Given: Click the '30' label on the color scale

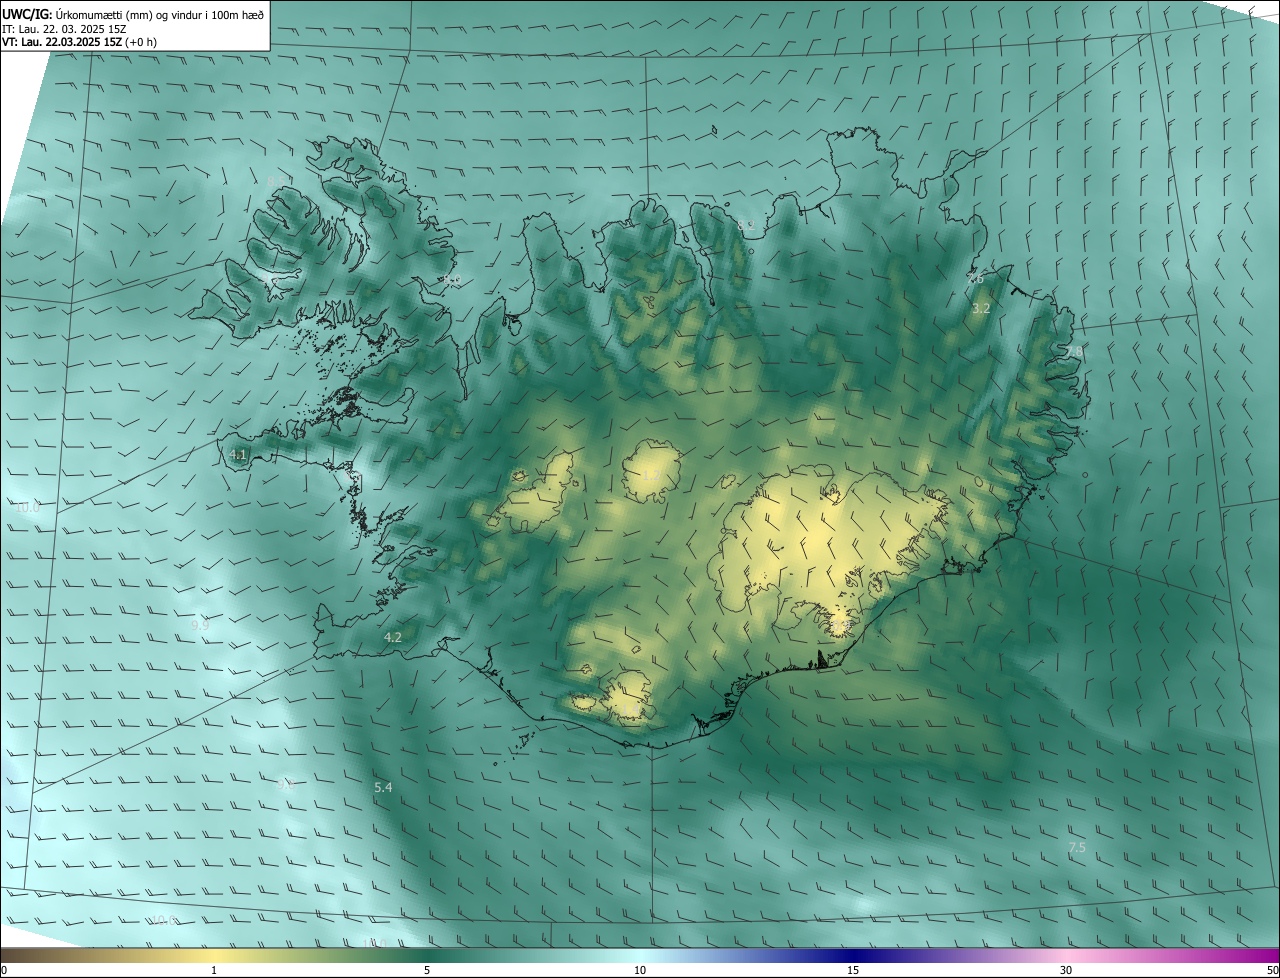Looking at the screenshot, I should click(x=1066, y=971).
